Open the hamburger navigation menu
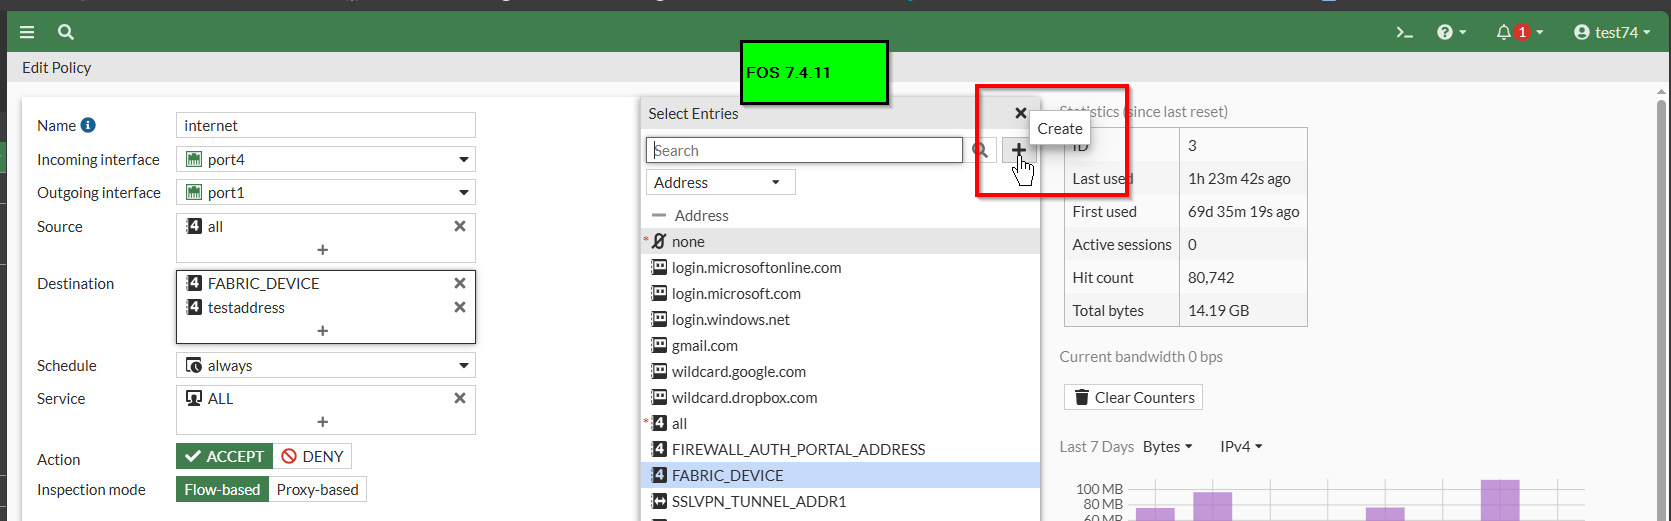 point(27,32)
